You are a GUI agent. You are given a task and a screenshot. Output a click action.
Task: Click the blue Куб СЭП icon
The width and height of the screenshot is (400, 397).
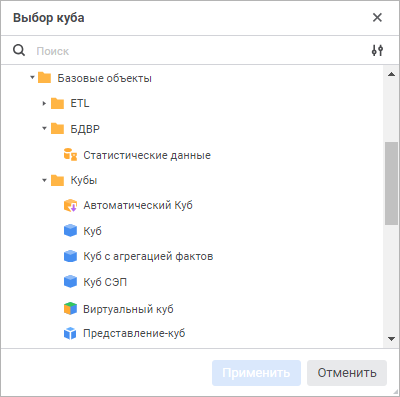coord(70,282)
